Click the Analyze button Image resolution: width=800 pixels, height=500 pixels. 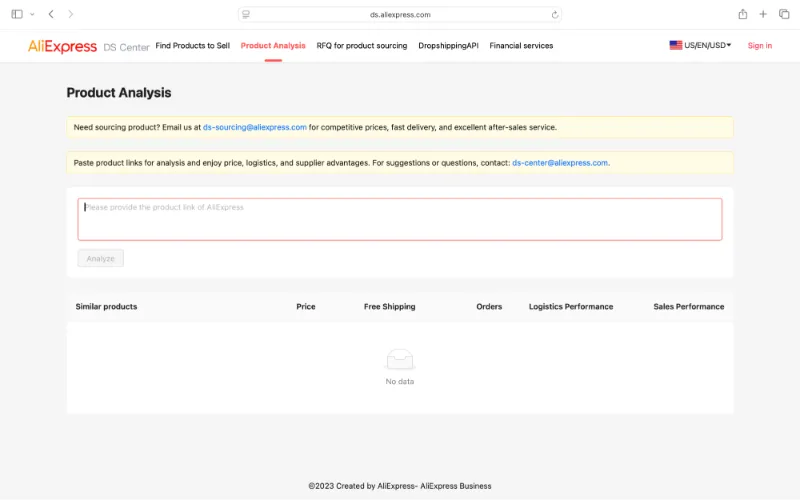pyautogui.click(x=101, y=258)
